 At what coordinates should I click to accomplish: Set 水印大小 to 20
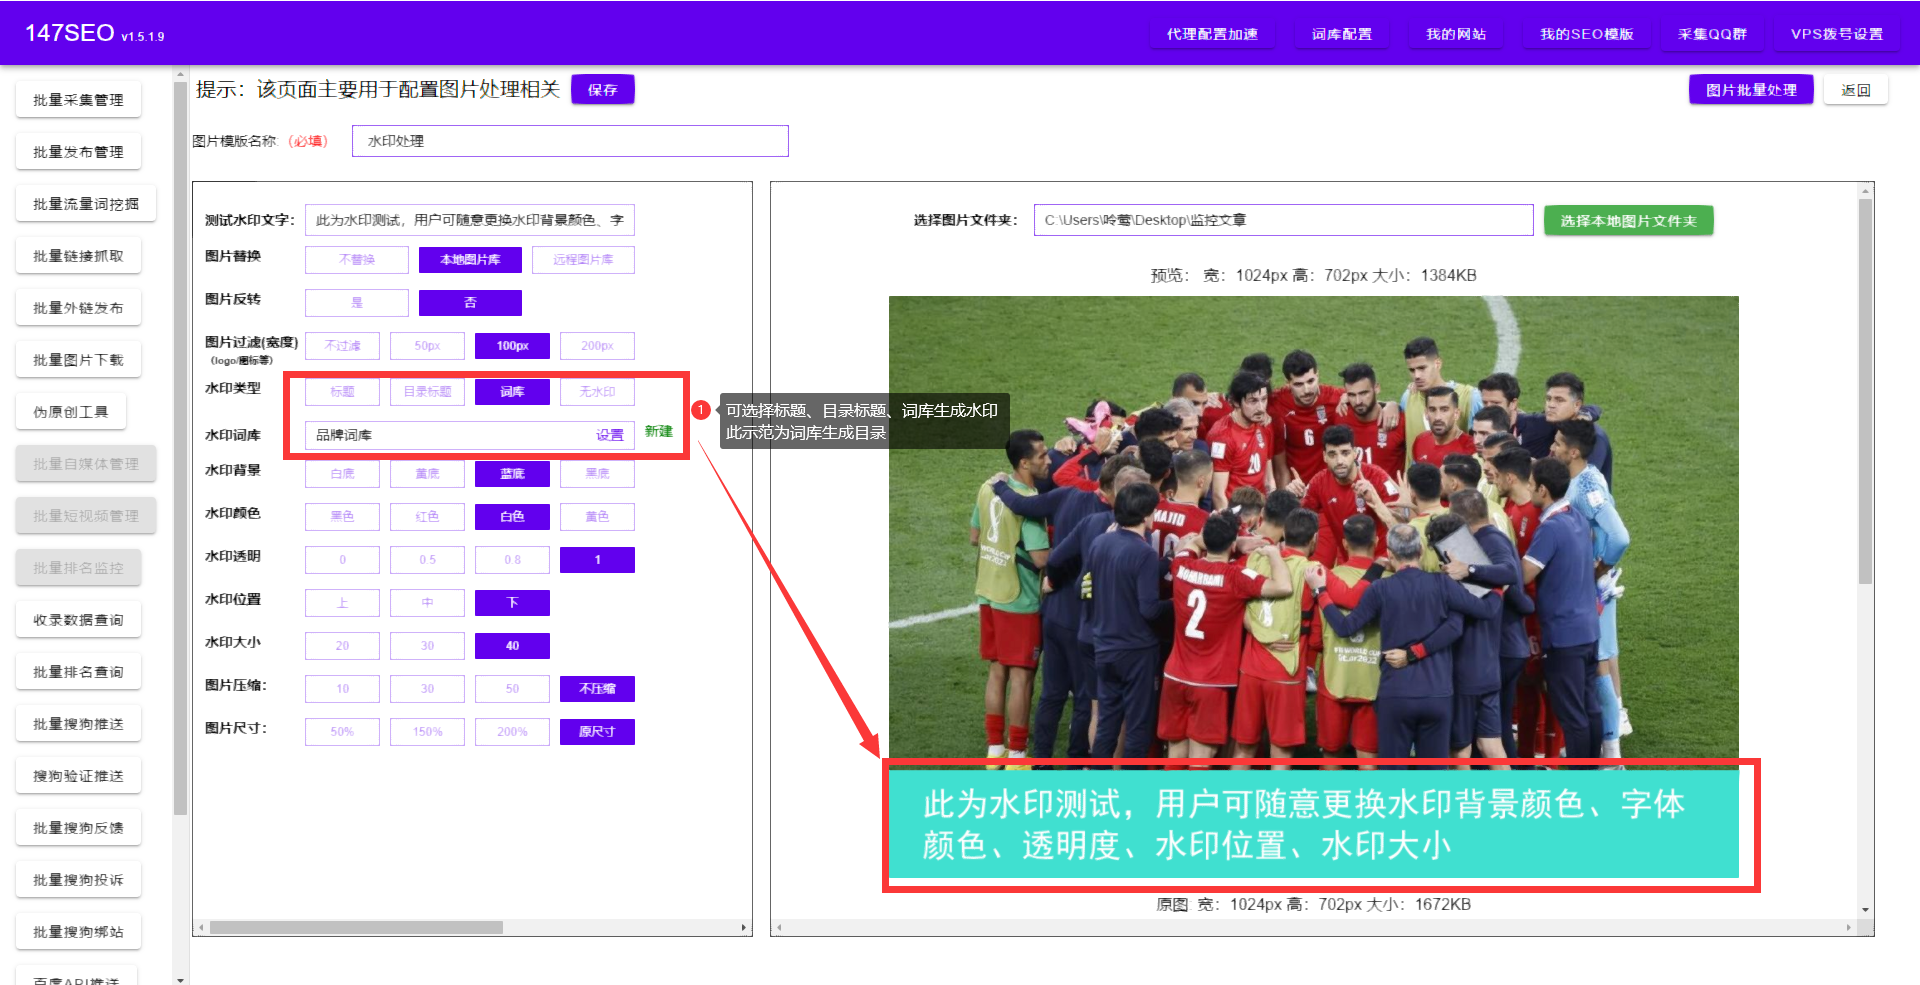342,646
